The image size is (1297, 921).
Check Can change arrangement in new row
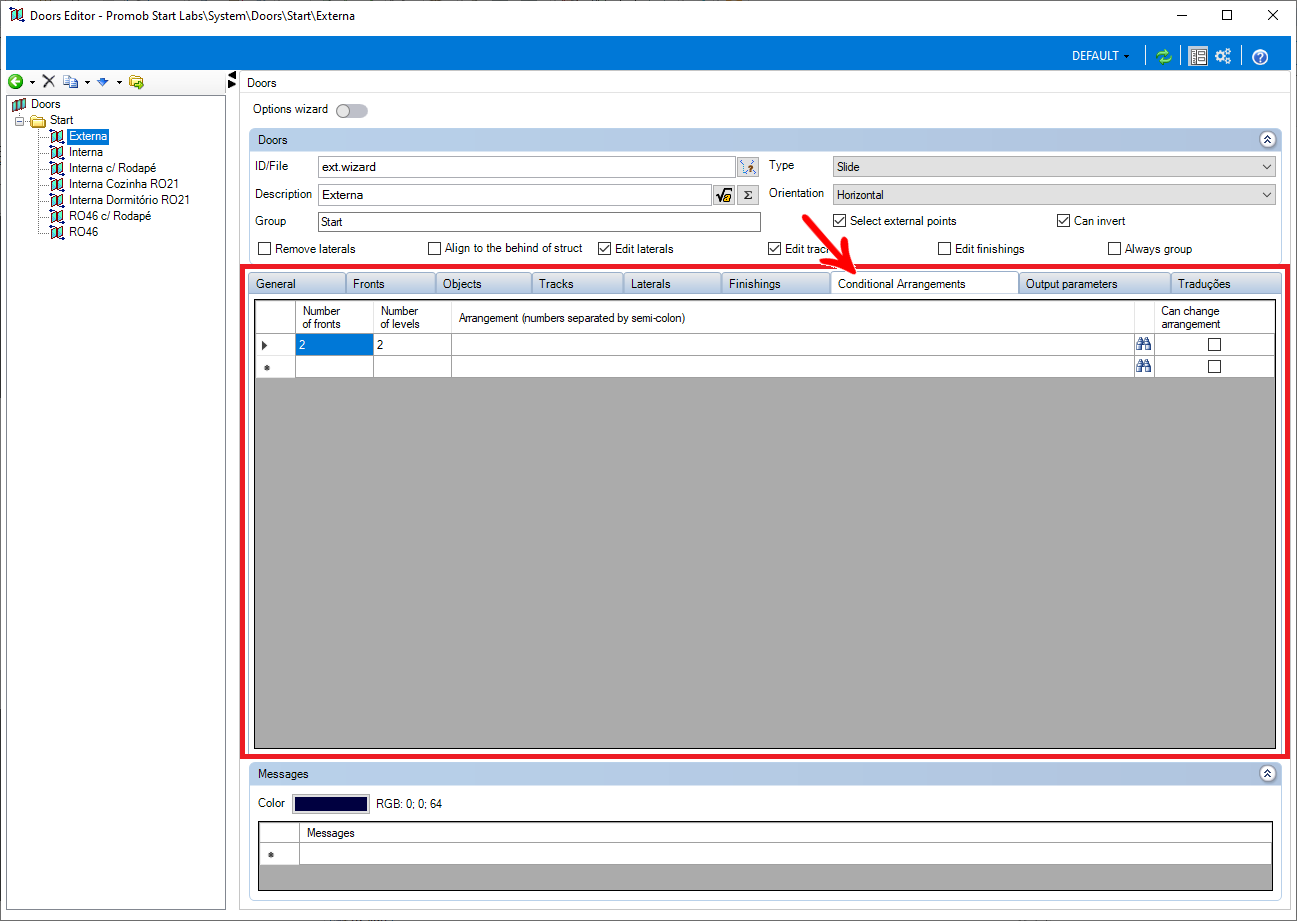pyautogui.click(x=1215, y=367)
